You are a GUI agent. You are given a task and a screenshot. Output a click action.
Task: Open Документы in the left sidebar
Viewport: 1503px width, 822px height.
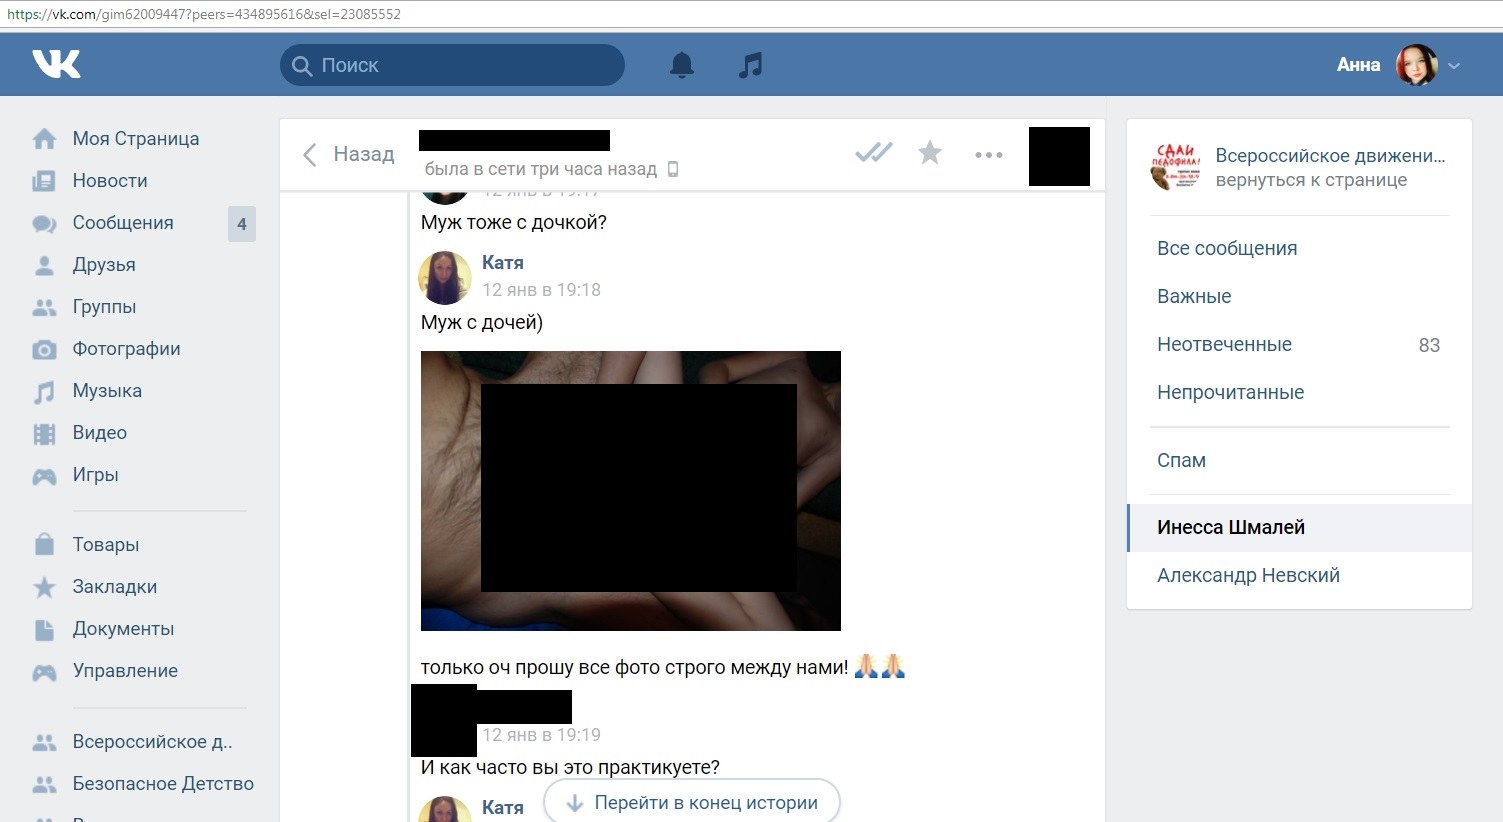click(x=123, y=629)
